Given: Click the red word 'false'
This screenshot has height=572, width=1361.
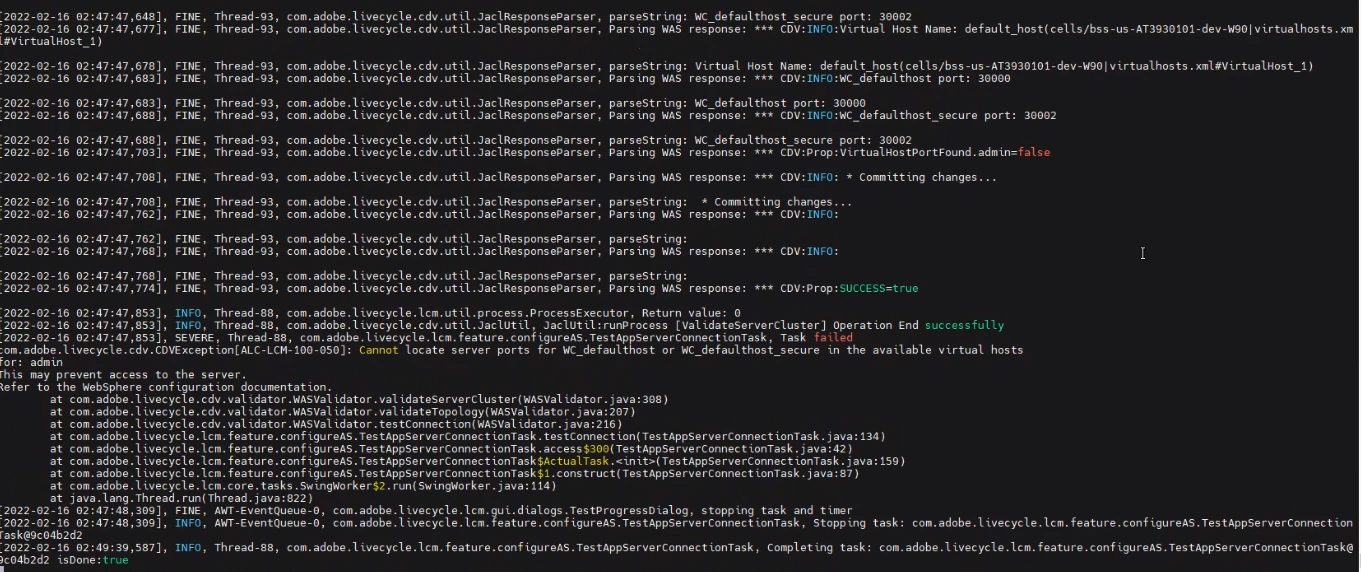Looking at the screenshot, I should 1034,152.
